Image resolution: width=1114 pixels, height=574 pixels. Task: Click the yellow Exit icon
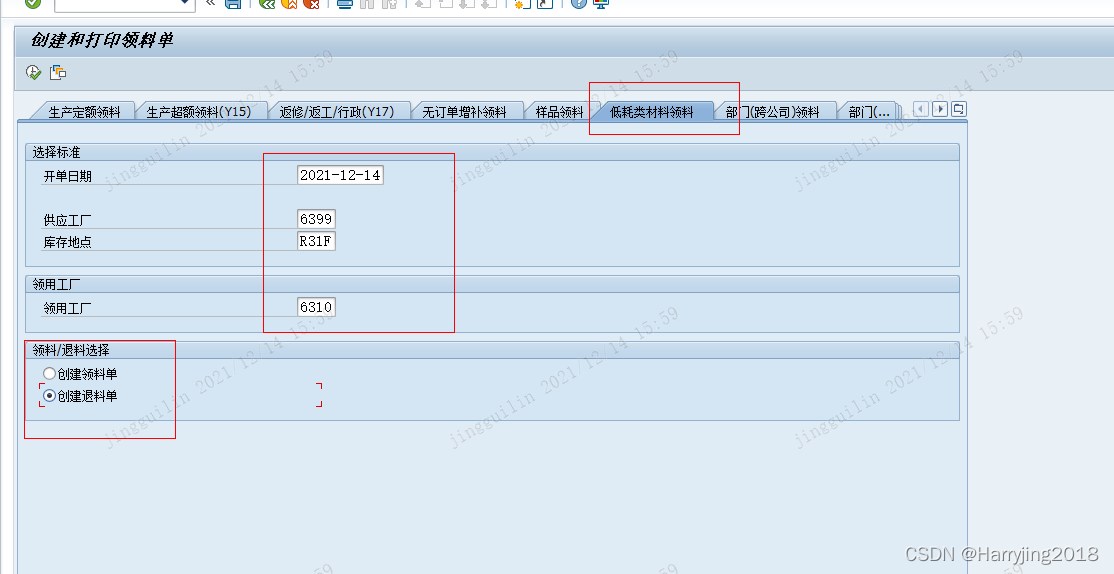point(289,3)
